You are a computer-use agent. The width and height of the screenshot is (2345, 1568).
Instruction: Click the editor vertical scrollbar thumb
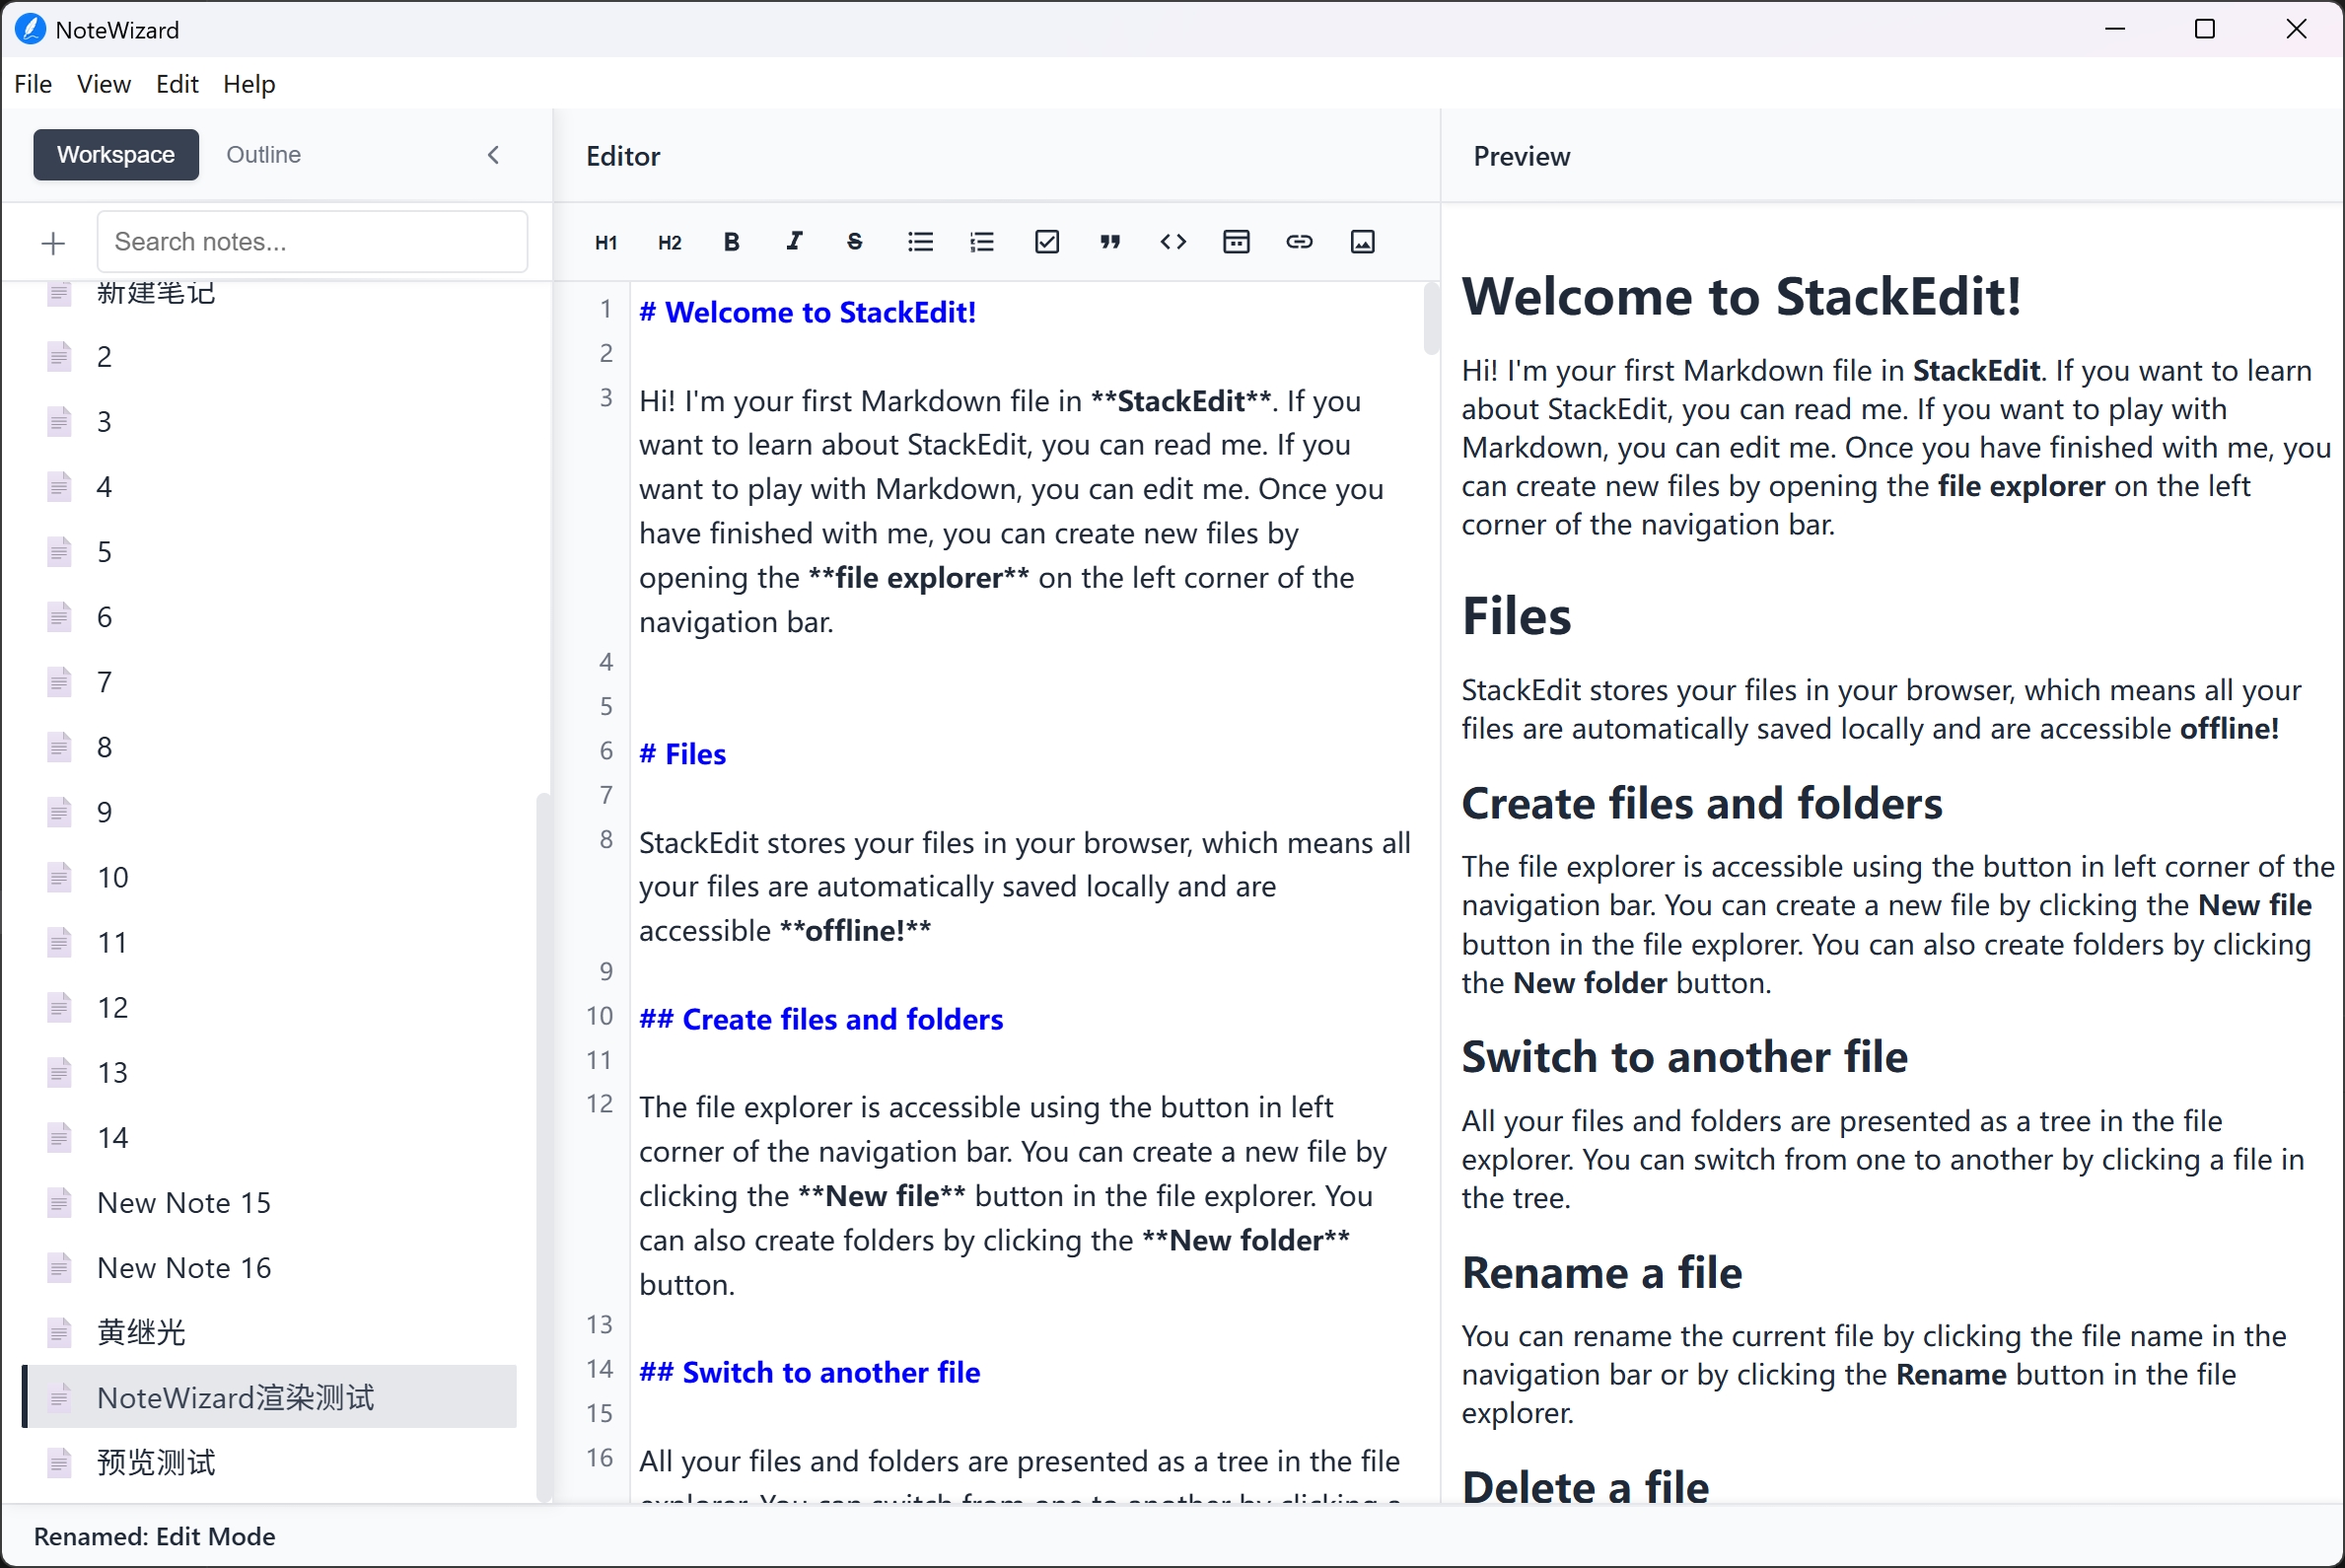(x=1431, y=319)
